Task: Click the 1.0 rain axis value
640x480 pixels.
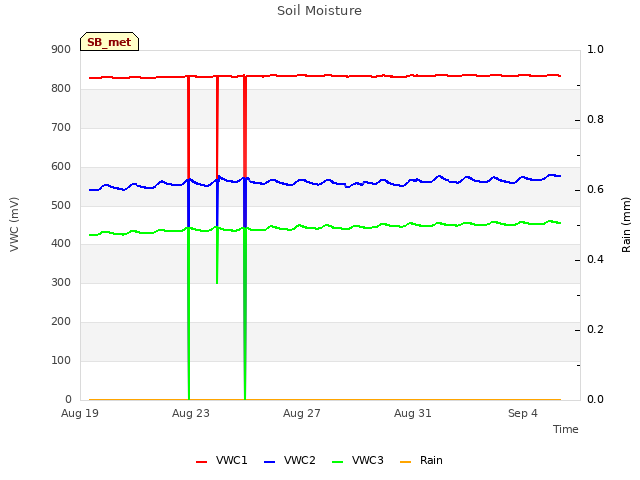Action: pos(595,49)
